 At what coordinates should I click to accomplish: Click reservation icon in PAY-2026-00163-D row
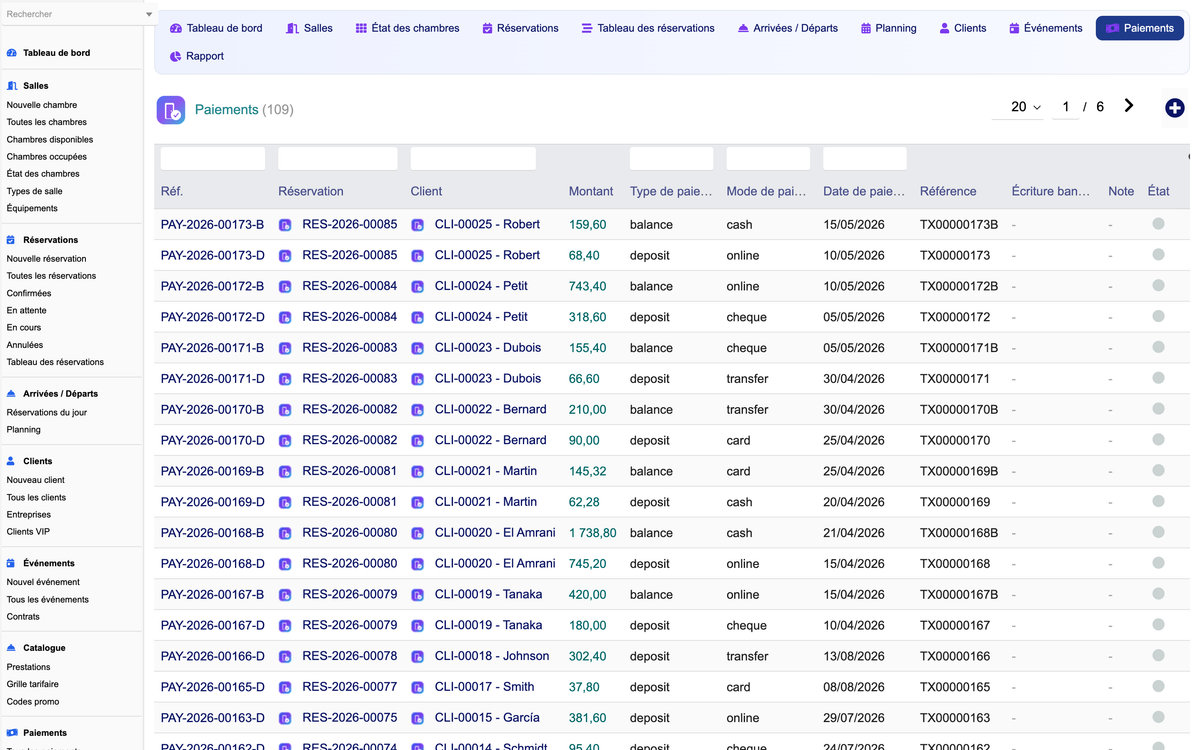pyautogui.click(x=285, y=719)
